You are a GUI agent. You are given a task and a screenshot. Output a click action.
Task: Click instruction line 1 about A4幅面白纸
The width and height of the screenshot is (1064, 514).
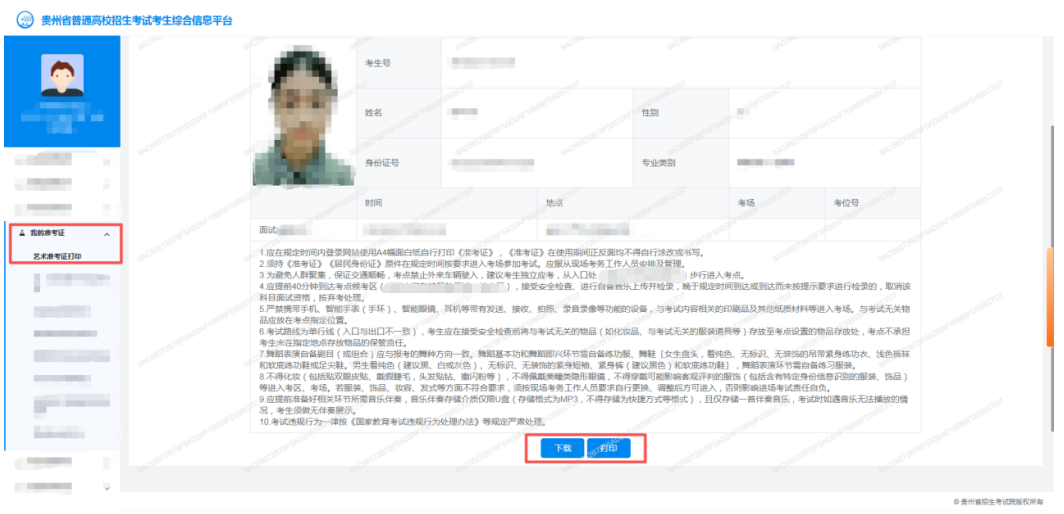(x=482, y=253)
